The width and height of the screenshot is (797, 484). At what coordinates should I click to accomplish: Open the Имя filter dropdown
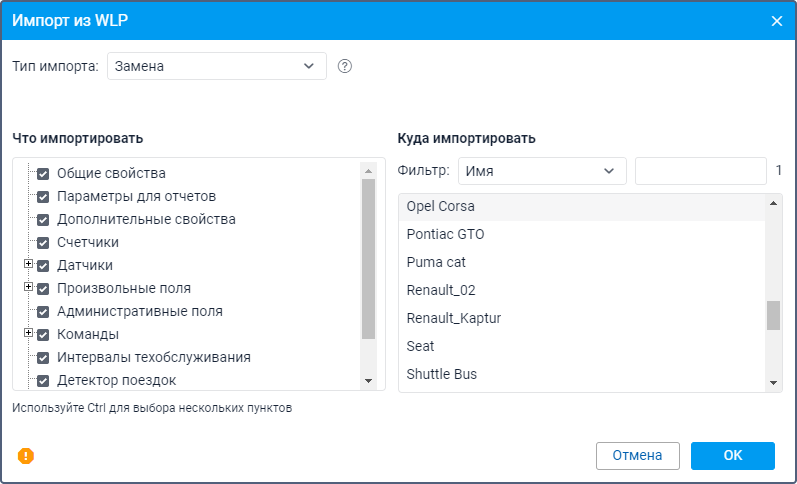(x=541, y=171)
